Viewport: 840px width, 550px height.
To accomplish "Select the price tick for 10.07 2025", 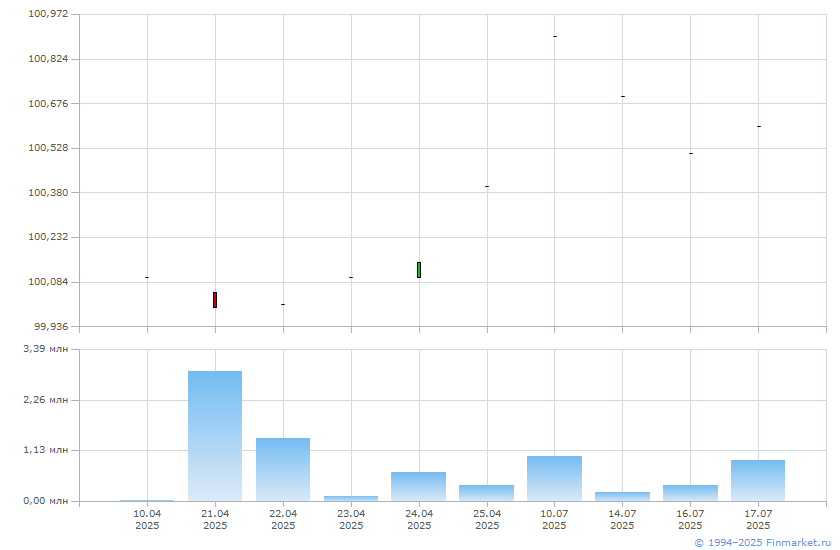I will pos(555,36).
